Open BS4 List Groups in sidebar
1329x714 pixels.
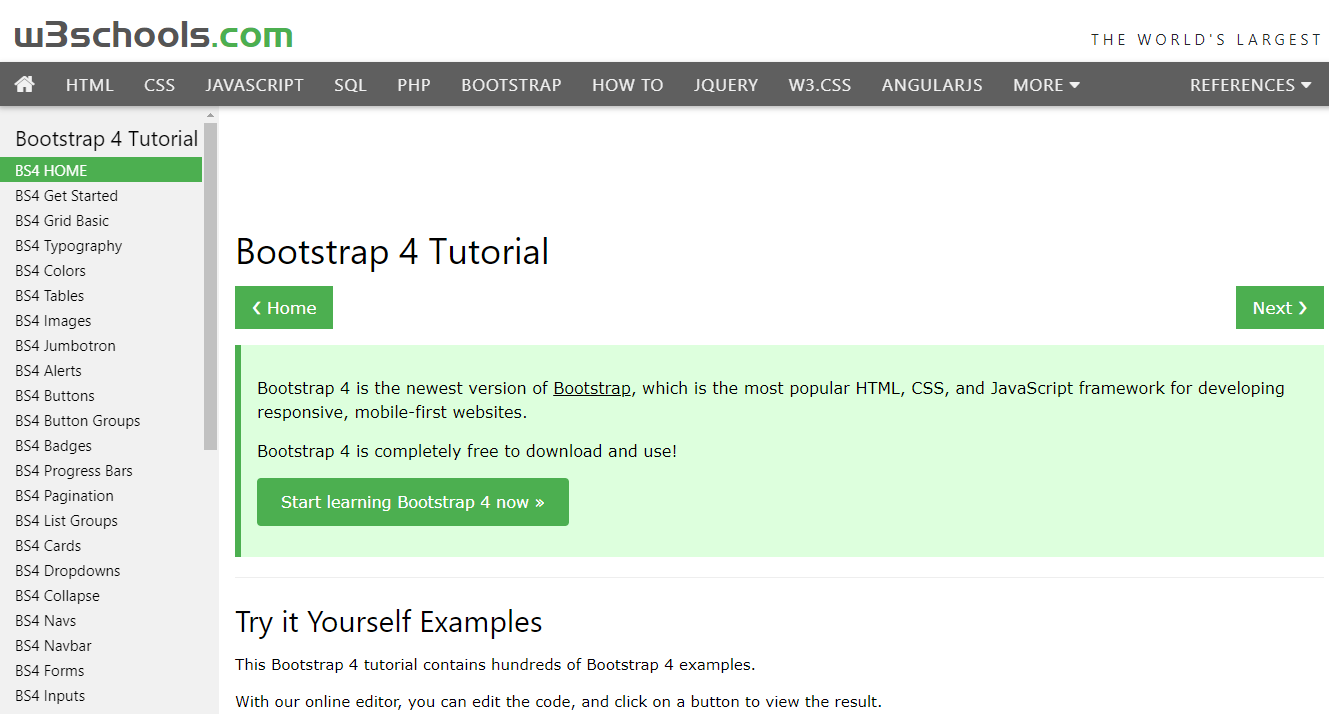tap(101, 520)
